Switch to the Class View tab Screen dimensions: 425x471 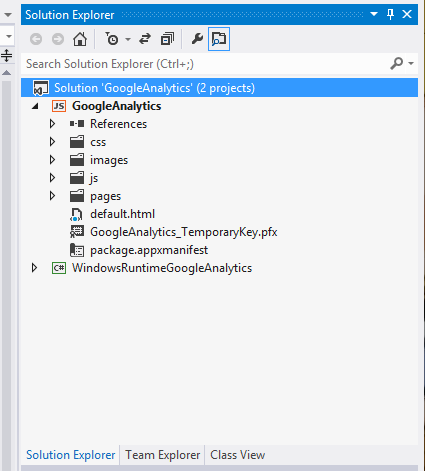coord(238,455)
